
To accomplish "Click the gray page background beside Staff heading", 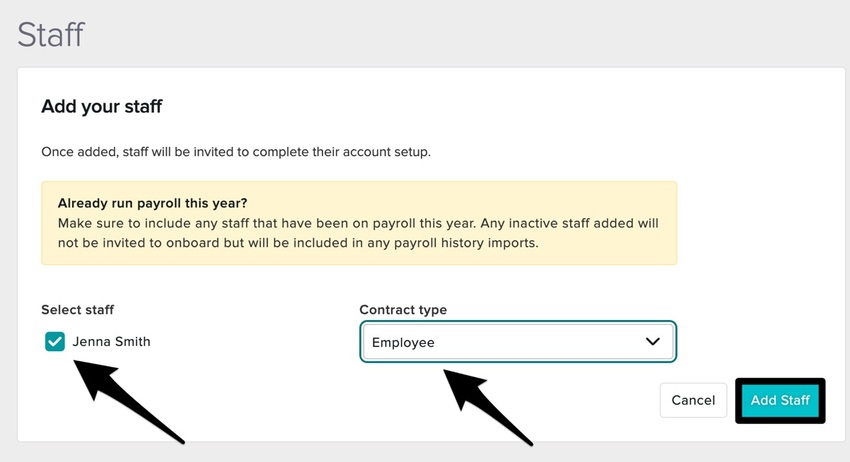I will 450,34.
